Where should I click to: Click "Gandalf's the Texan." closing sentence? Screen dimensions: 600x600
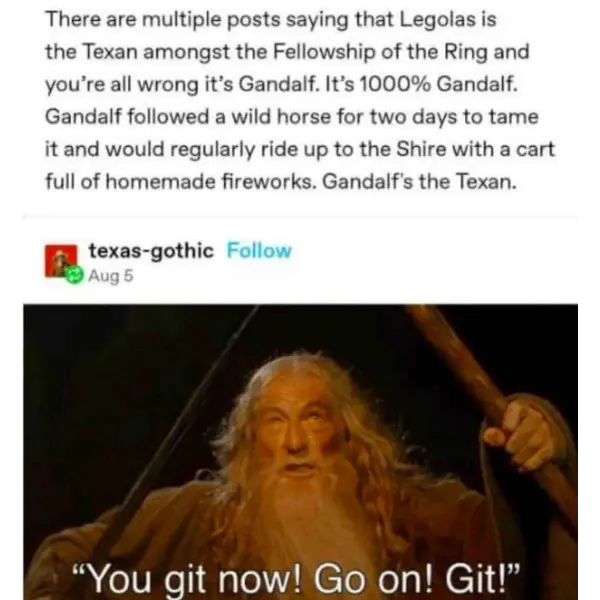pyautogui.click(x=419, y=181)
